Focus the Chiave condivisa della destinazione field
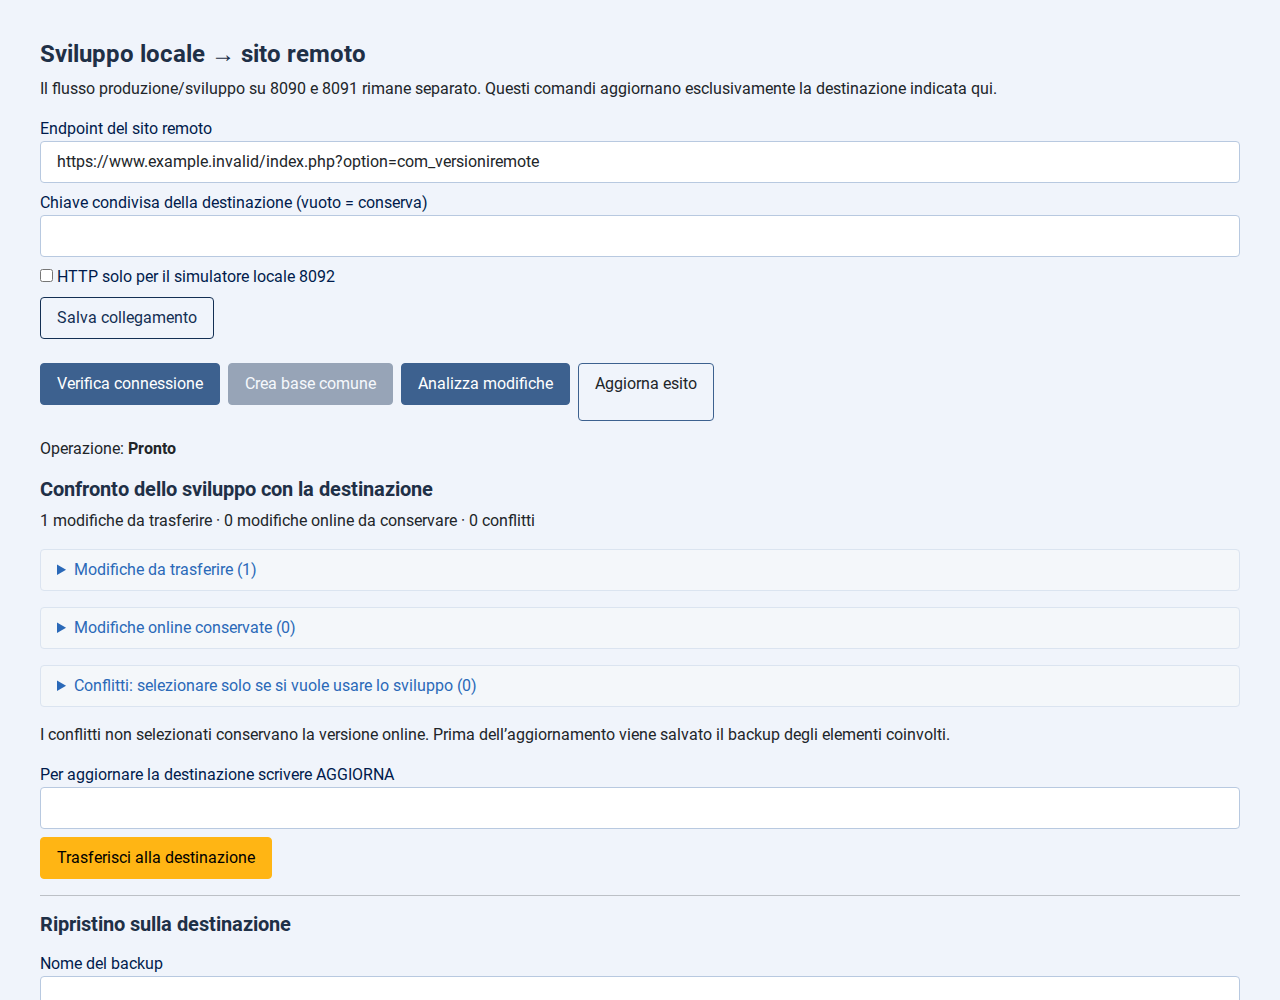Image resolution: width=1280 pixels, height=1000 pixels. 640,236
